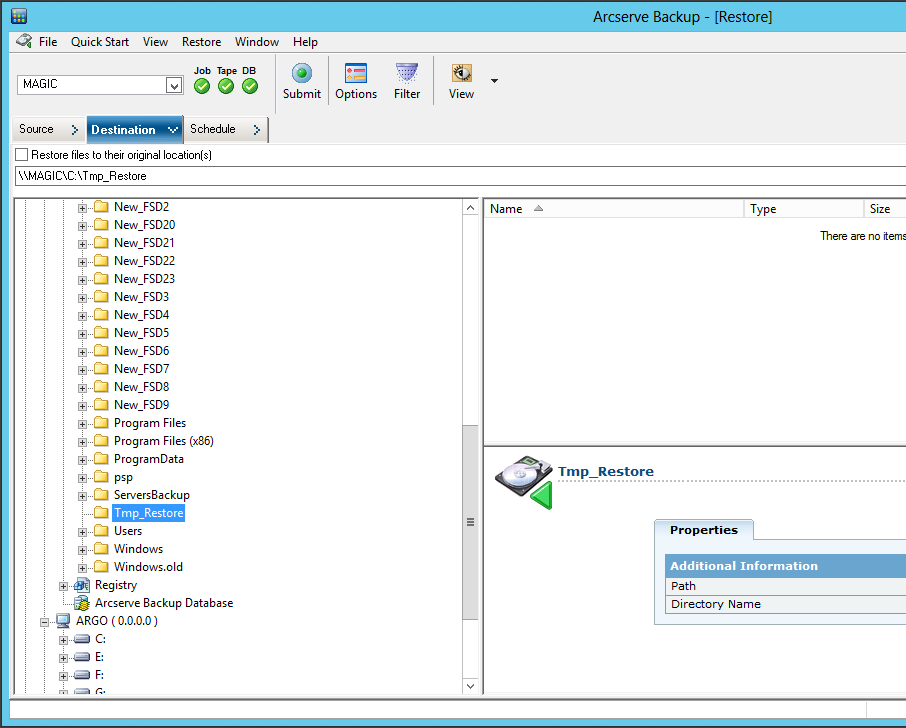This screenshot has height=728, width=906.
Task: Click the destination path input field
Action: click(460, 176)
